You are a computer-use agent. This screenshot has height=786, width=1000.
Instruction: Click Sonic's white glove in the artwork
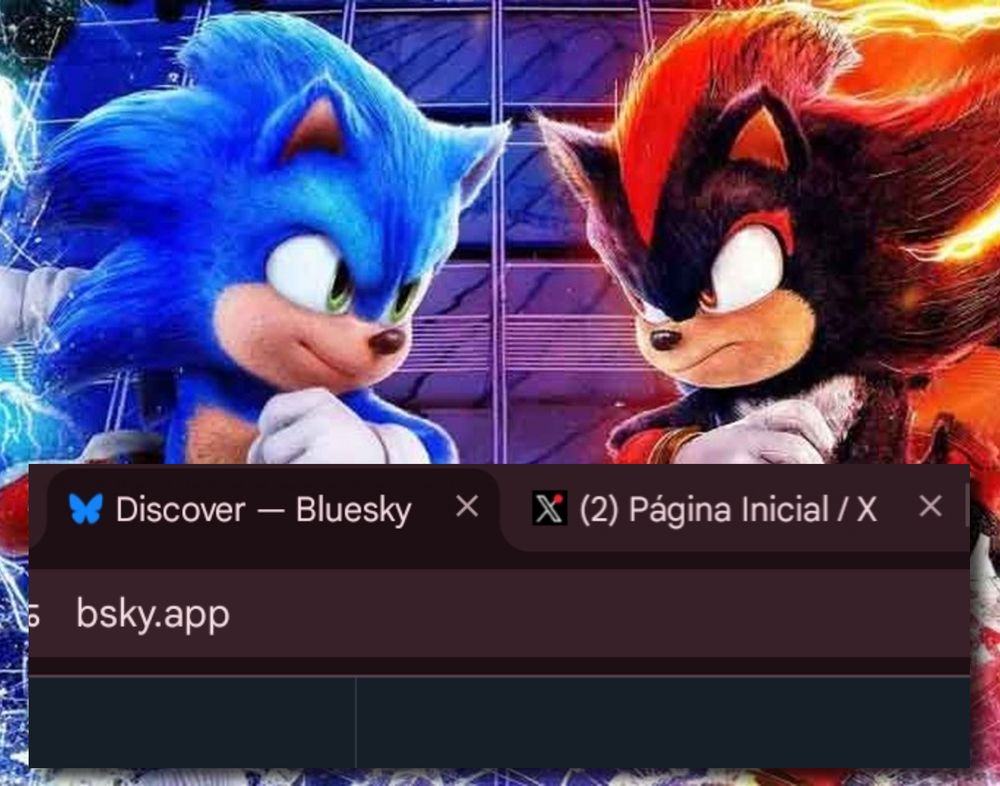click(x=325, y=429)
